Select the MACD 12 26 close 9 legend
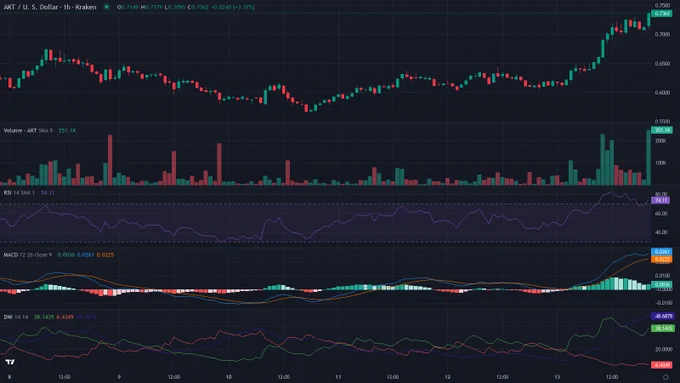Image resolution: width=680 pixels, height=383 pixels. [28, 255]
